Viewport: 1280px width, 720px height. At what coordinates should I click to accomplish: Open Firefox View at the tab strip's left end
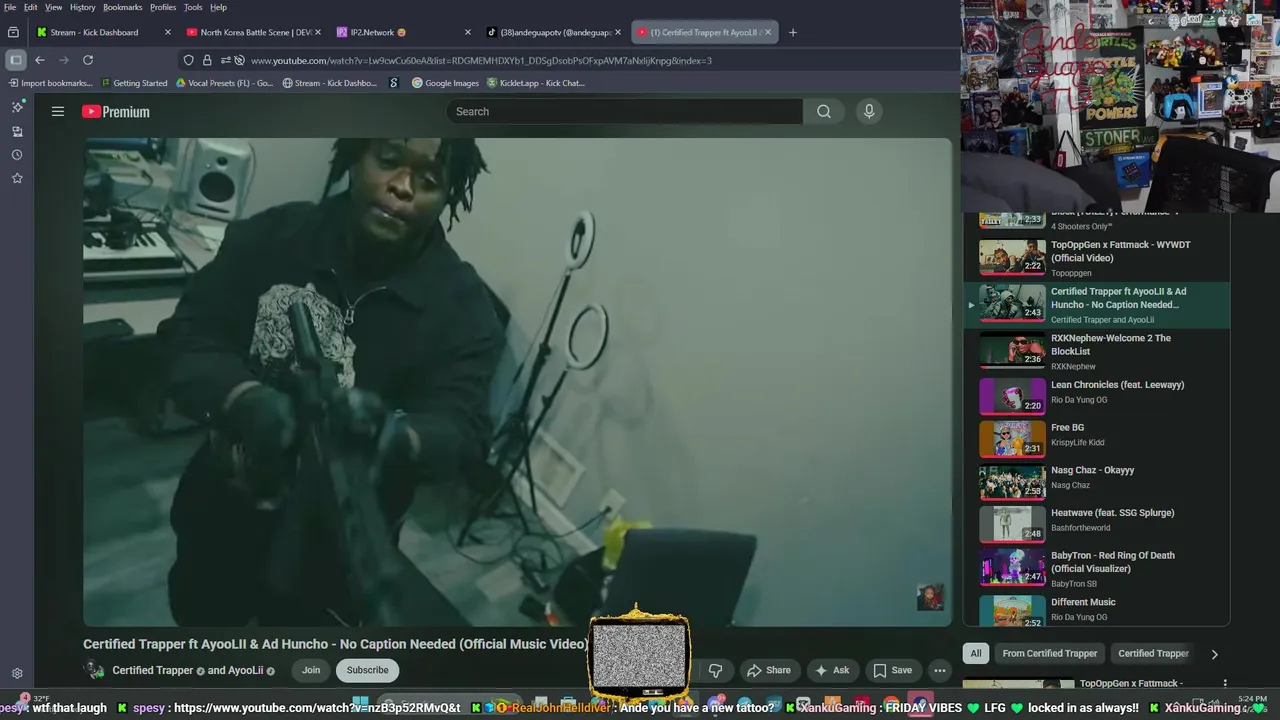pos(14,32)
